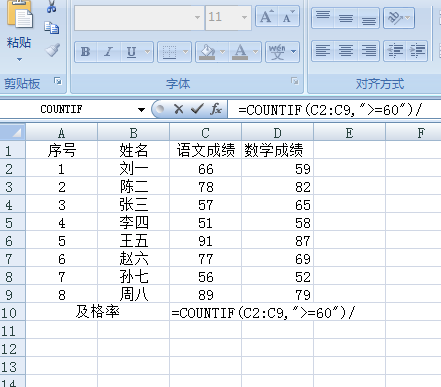Click cell with 数学成绩 header
The image size is (441, 387).
277,150
